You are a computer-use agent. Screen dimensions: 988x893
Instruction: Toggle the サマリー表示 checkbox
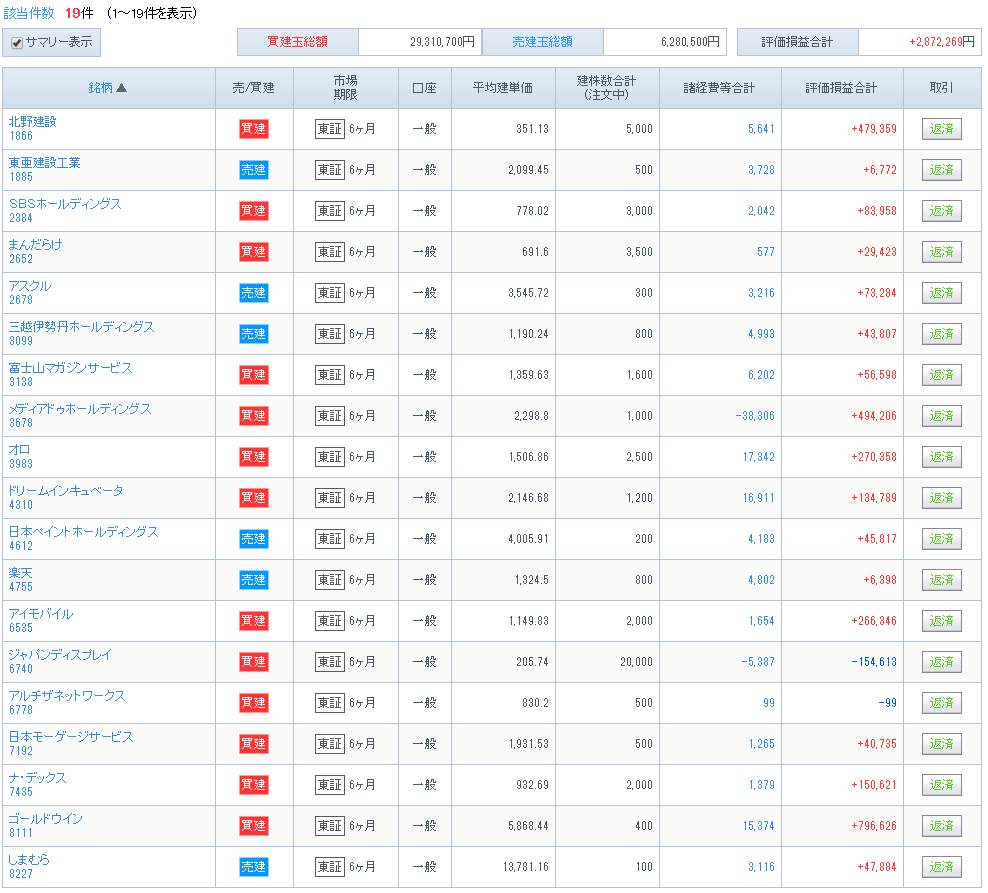point(17,43)
